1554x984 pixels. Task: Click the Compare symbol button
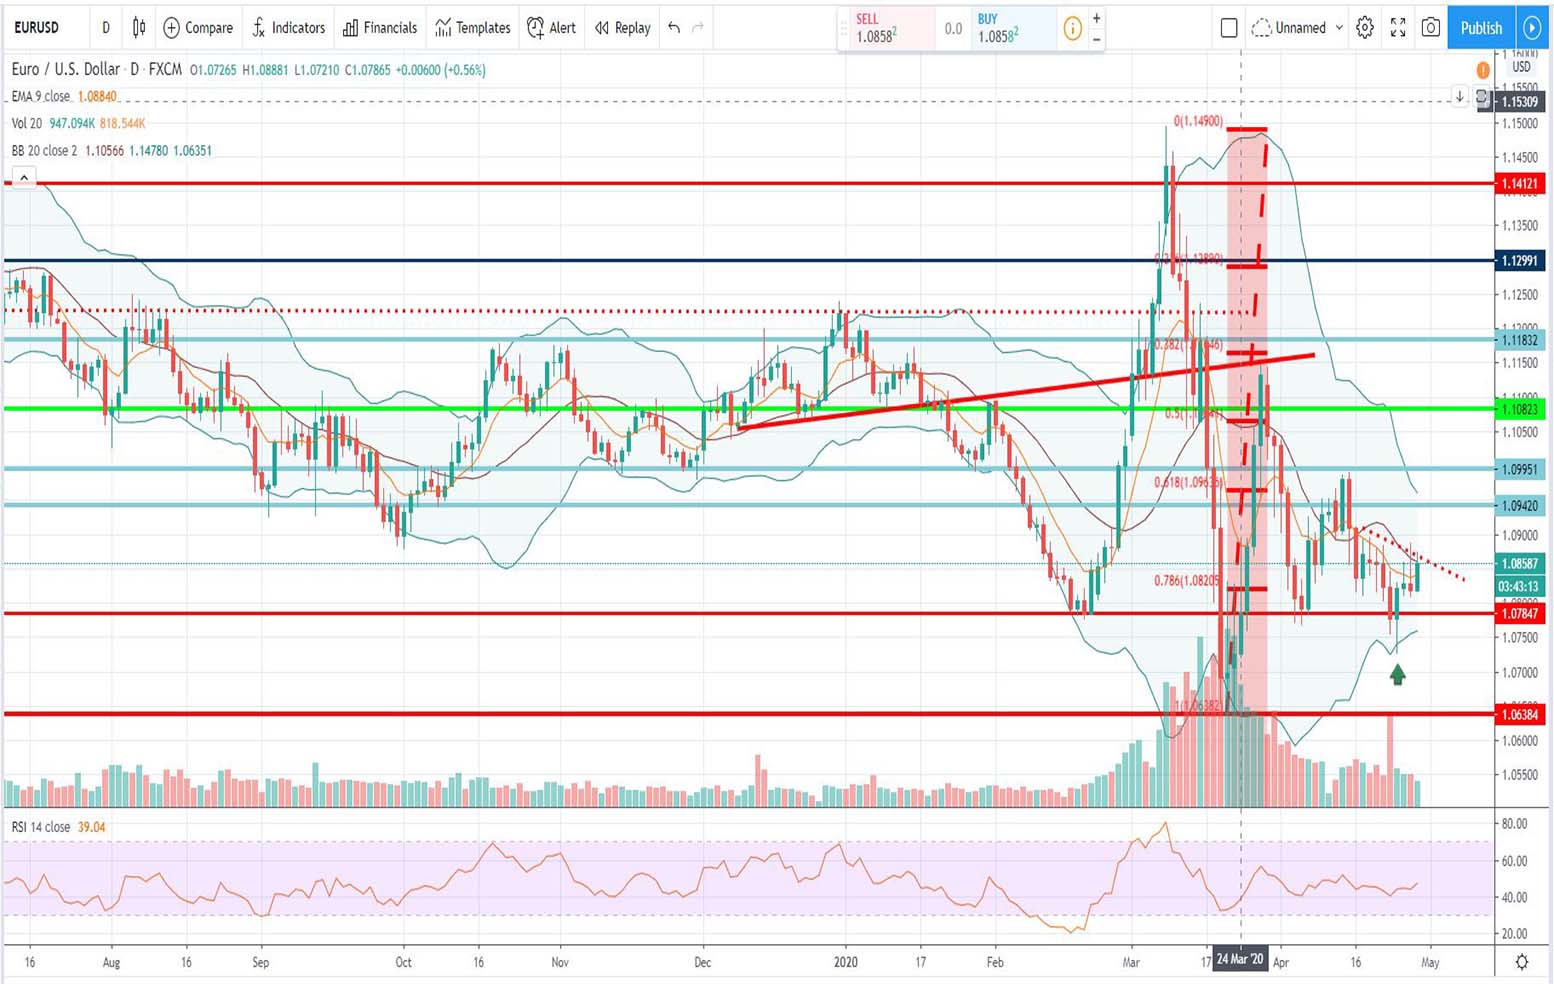198,28
